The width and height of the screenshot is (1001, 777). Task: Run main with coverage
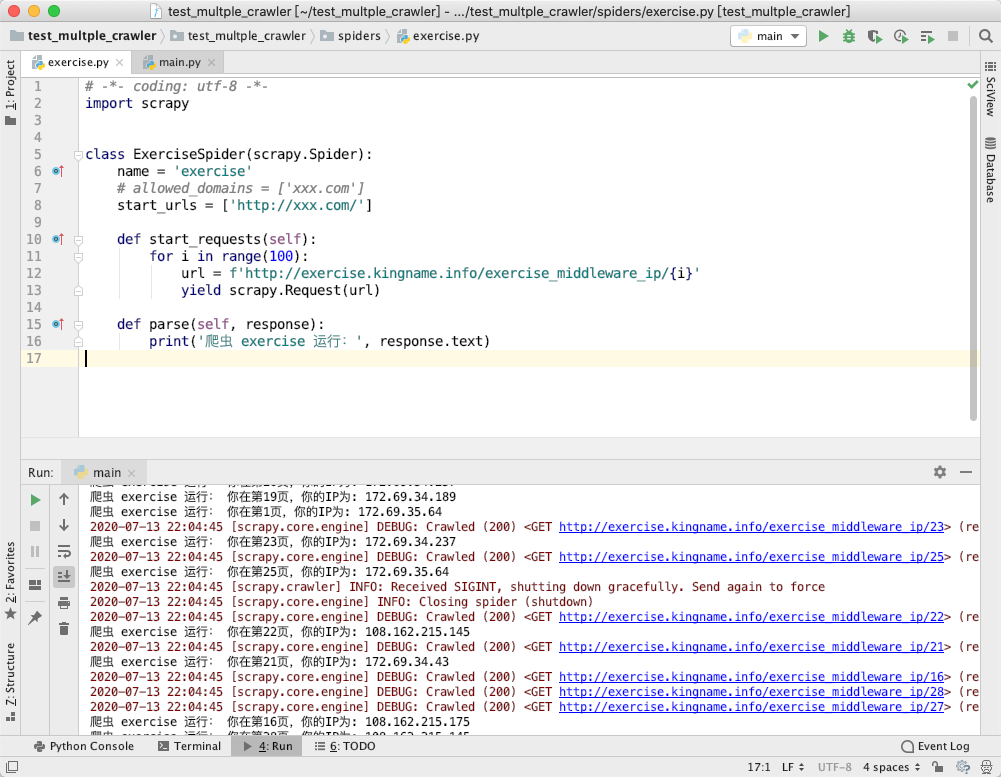tap(874, 36)
